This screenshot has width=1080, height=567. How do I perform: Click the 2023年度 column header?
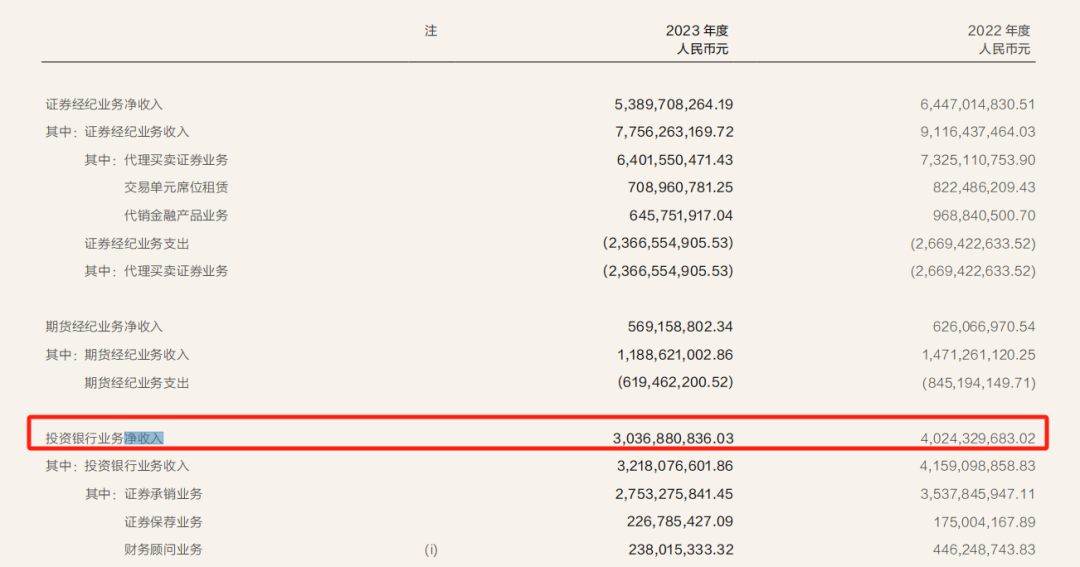pyautogui.click(x=697, y=31)
